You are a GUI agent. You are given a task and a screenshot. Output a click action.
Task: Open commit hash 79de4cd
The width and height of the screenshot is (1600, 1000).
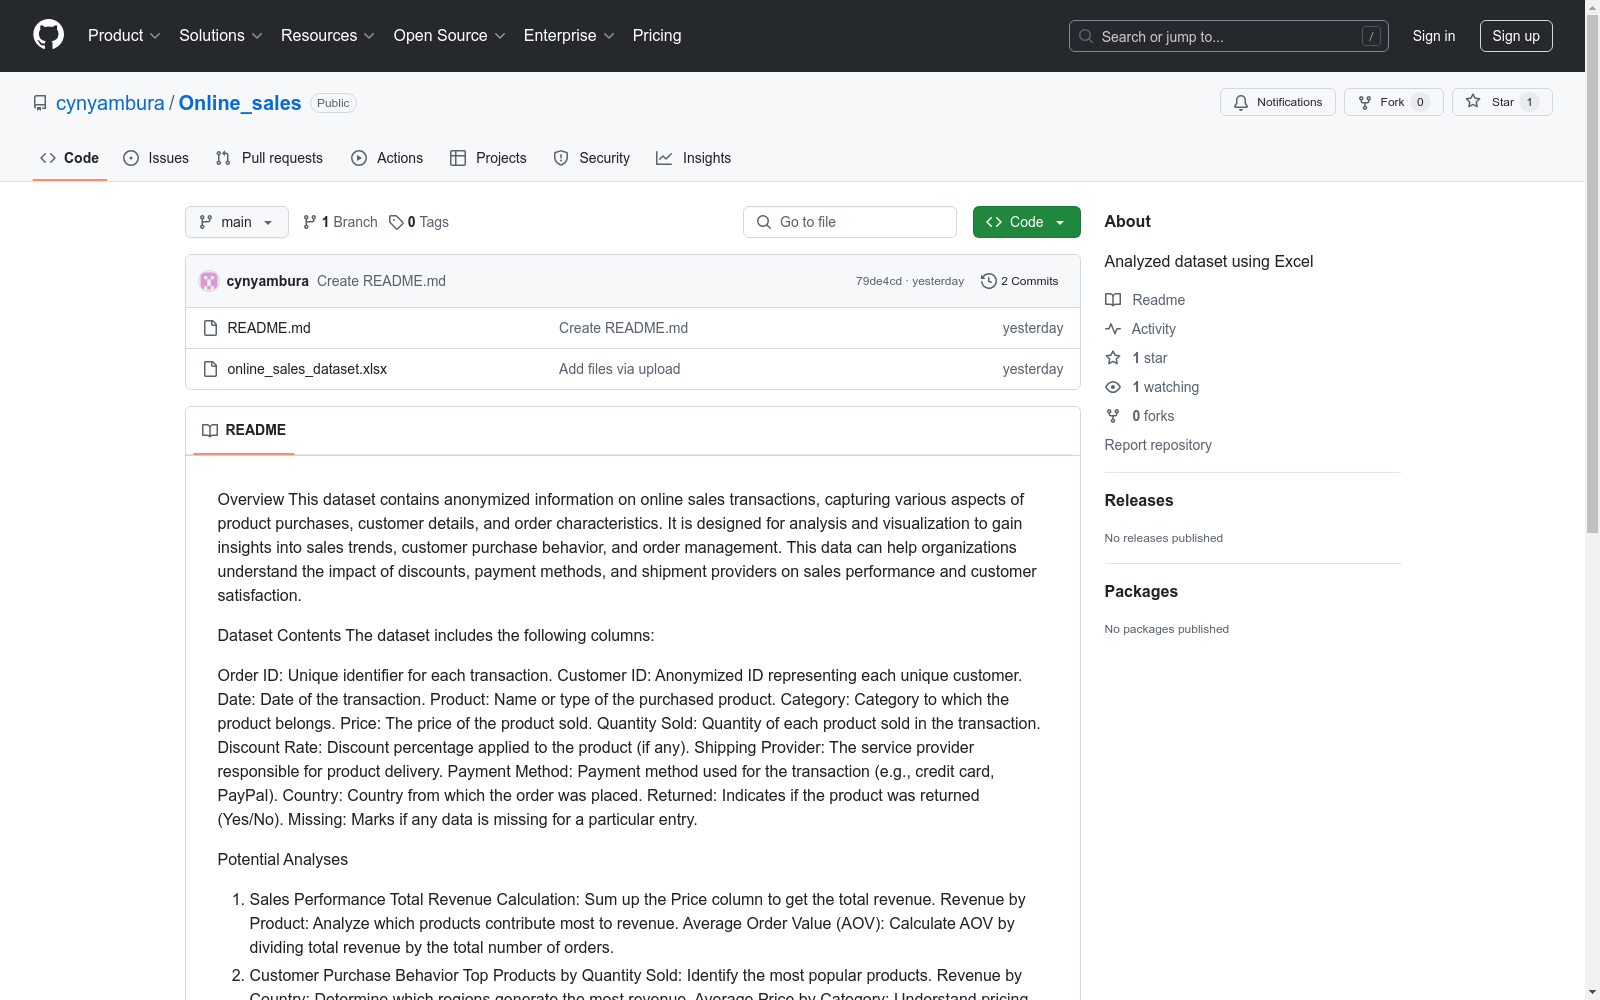(x=878, y=281)
